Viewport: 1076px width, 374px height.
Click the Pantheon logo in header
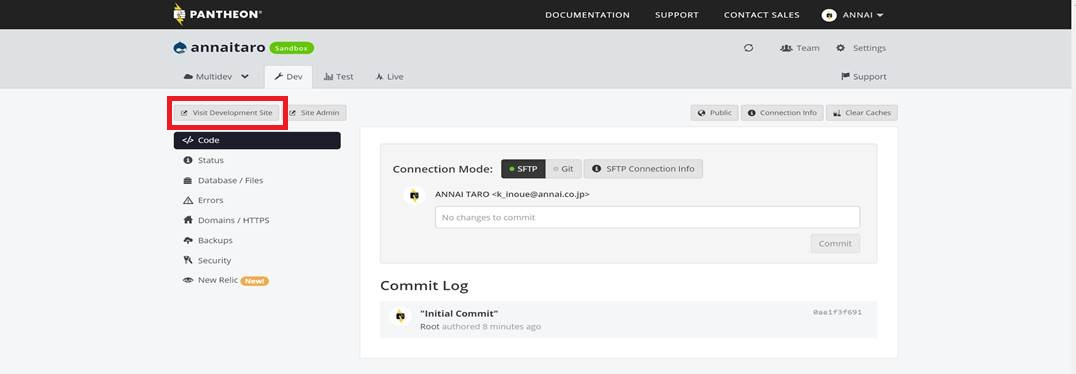(x=218, y=14)
